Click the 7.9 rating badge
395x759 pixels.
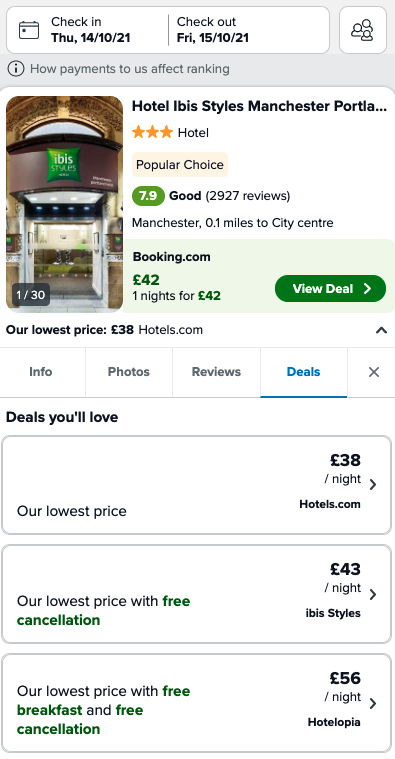[148, 196]
